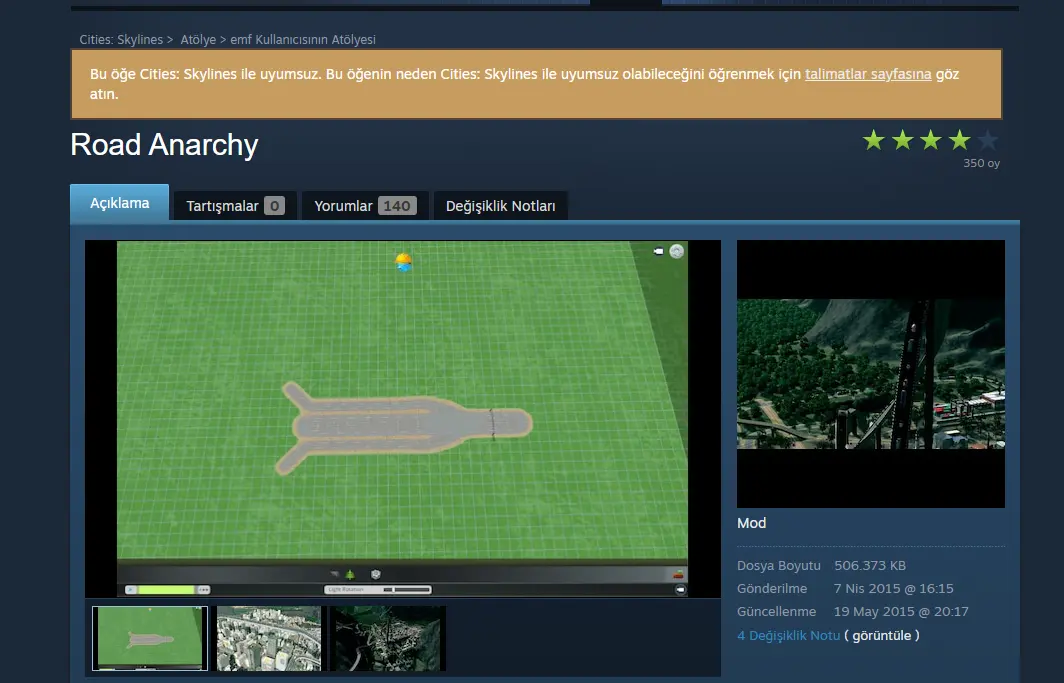Click the 19 May 2015 @ 20:17 date
Image resolution: width=1064 pixels, height=683 pixels.
(901, 611)
